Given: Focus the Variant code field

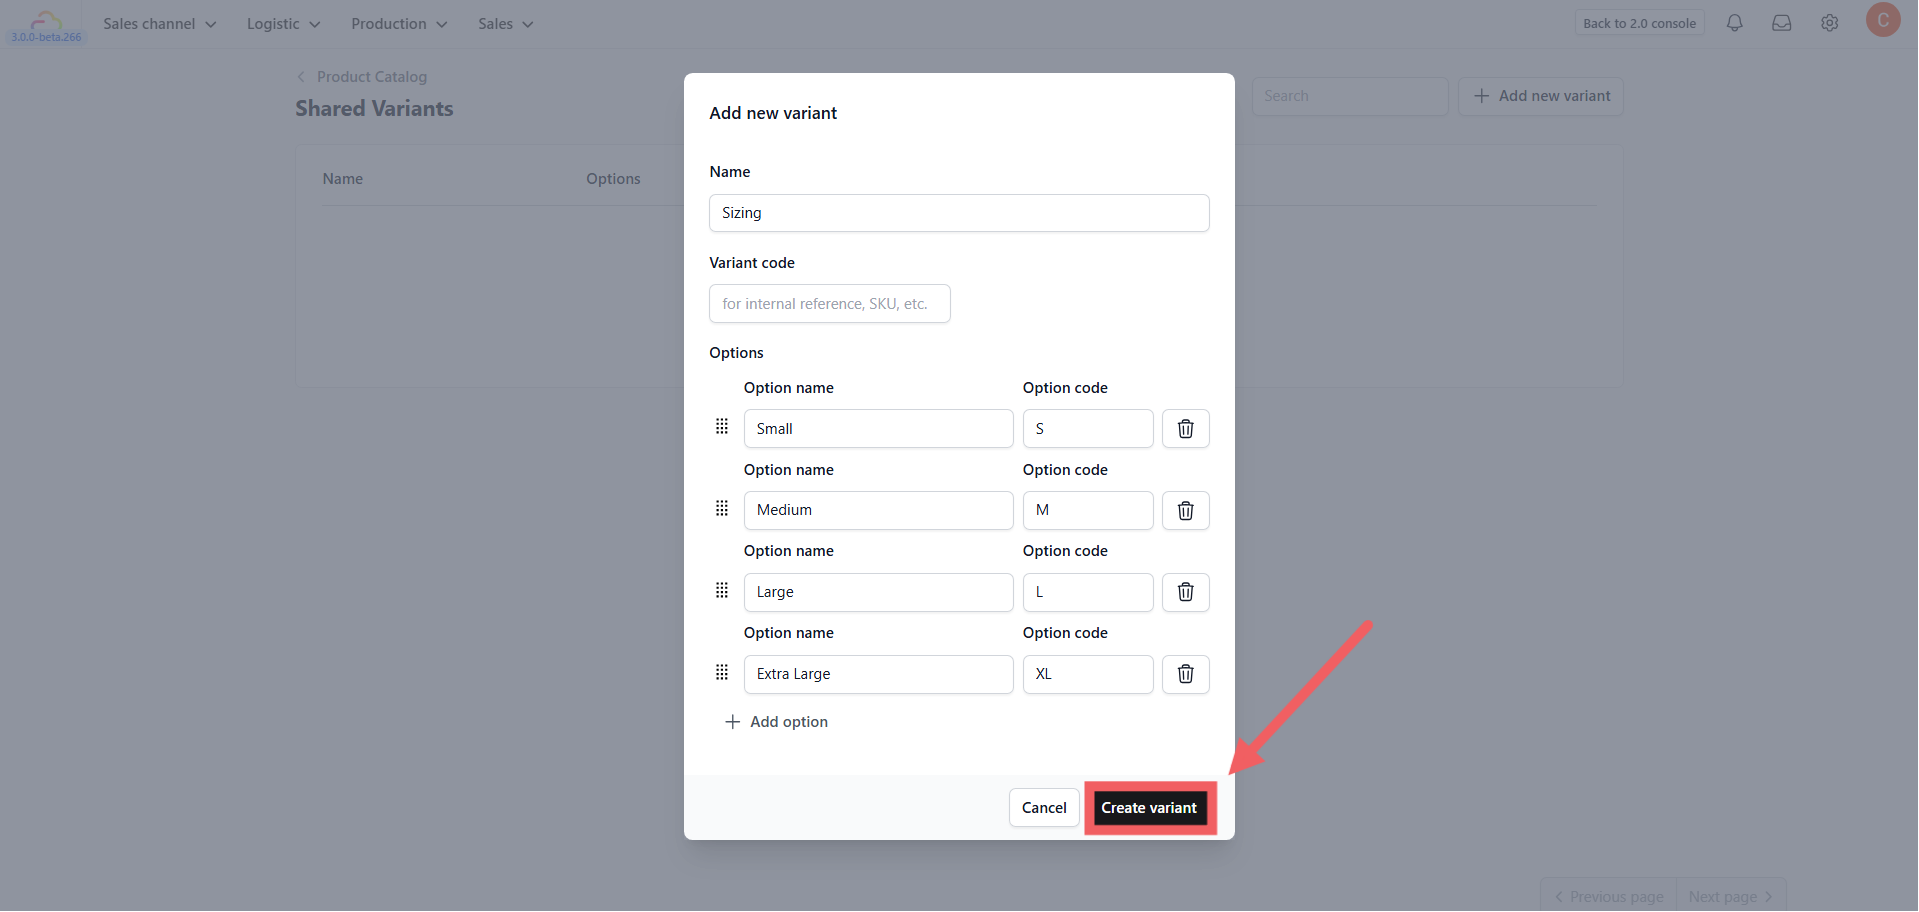Looking at the screenshot, I should pyautogui.click(x=830, y=304).
